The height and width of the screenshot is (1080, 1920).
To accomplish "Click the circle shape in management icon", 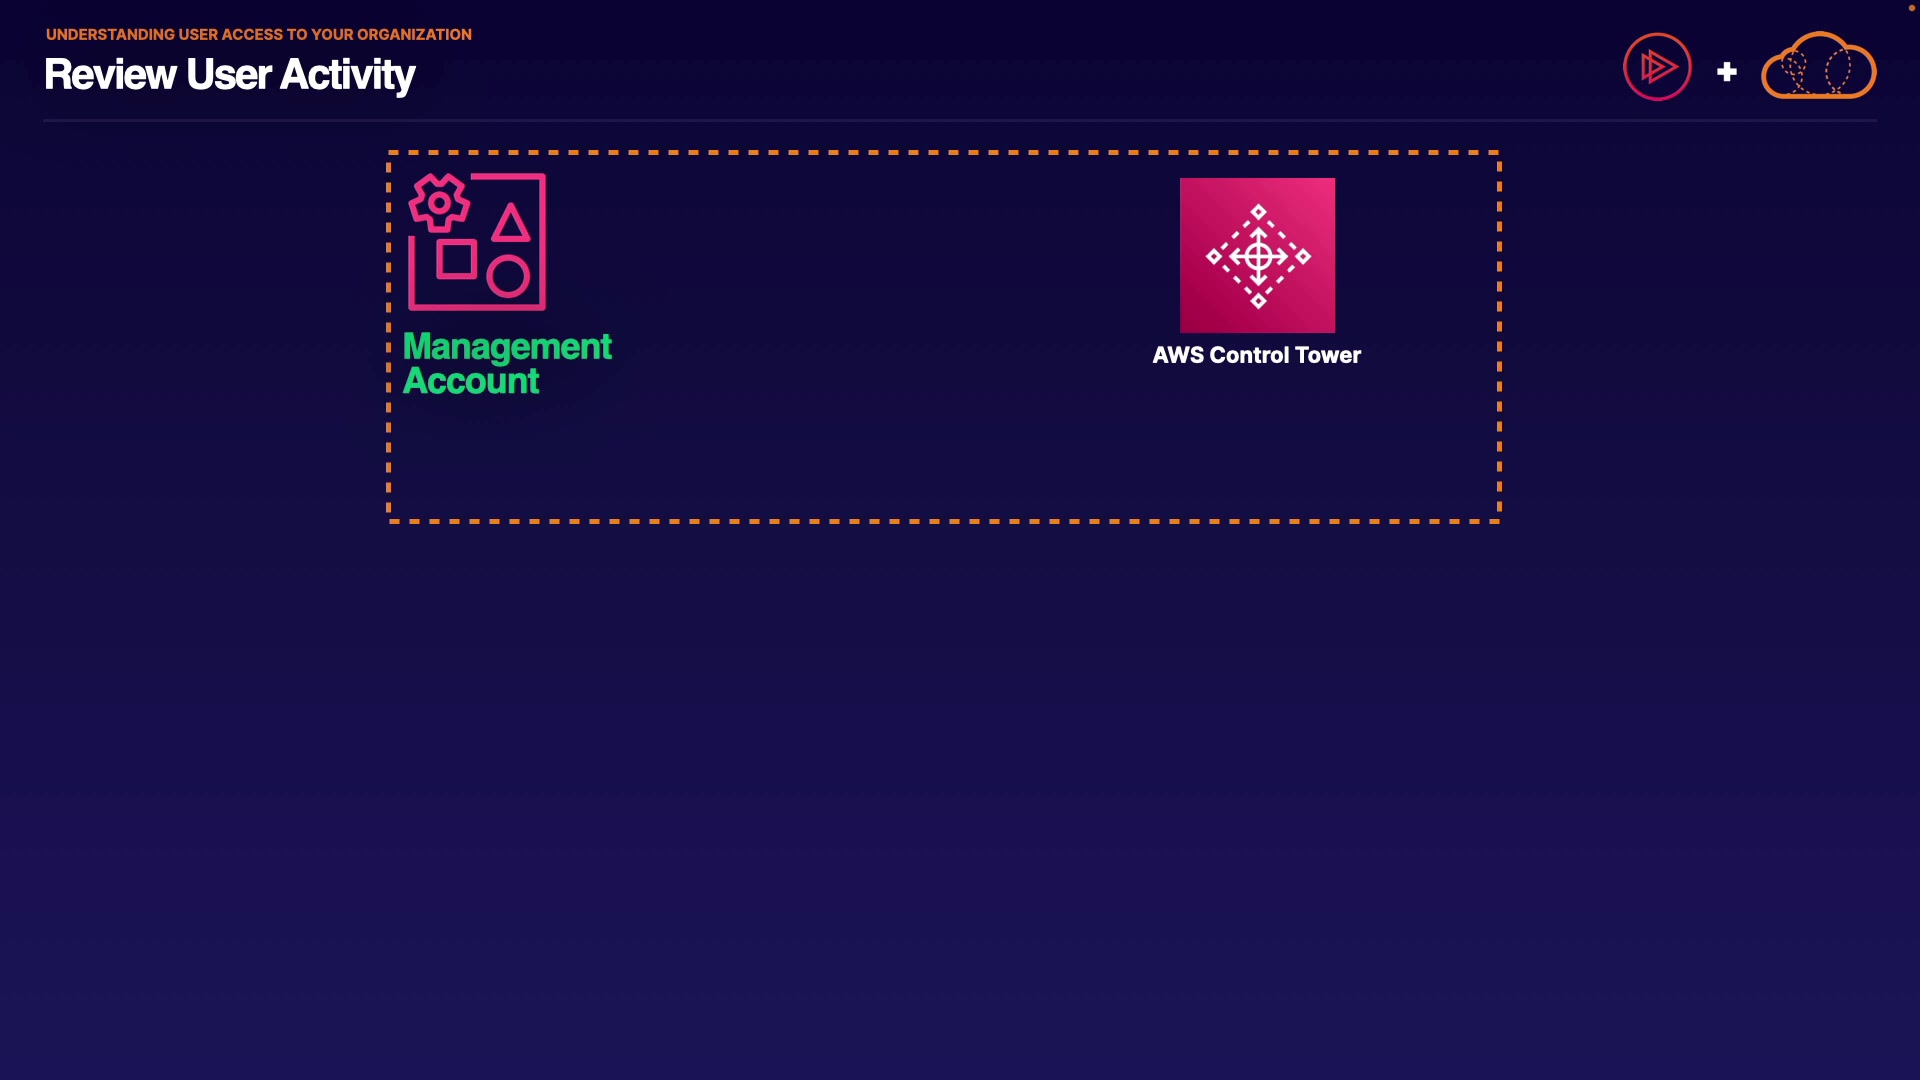I will click(508, 277).
